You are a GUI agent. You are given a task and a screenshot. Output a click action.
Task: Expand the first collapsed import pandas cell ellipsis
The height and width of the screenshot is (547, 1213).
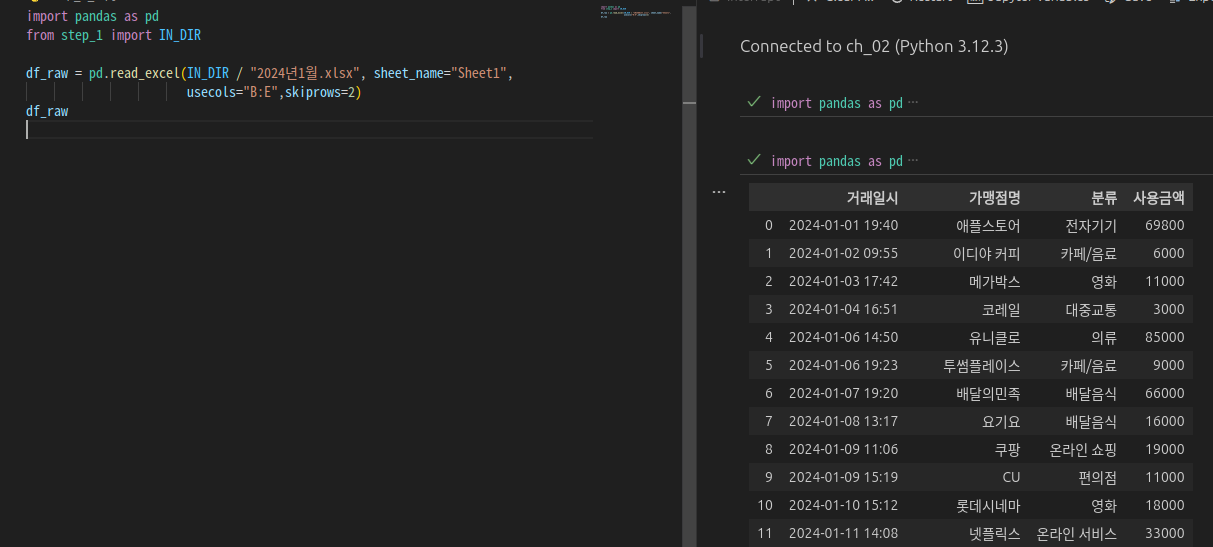click(912, 103)
